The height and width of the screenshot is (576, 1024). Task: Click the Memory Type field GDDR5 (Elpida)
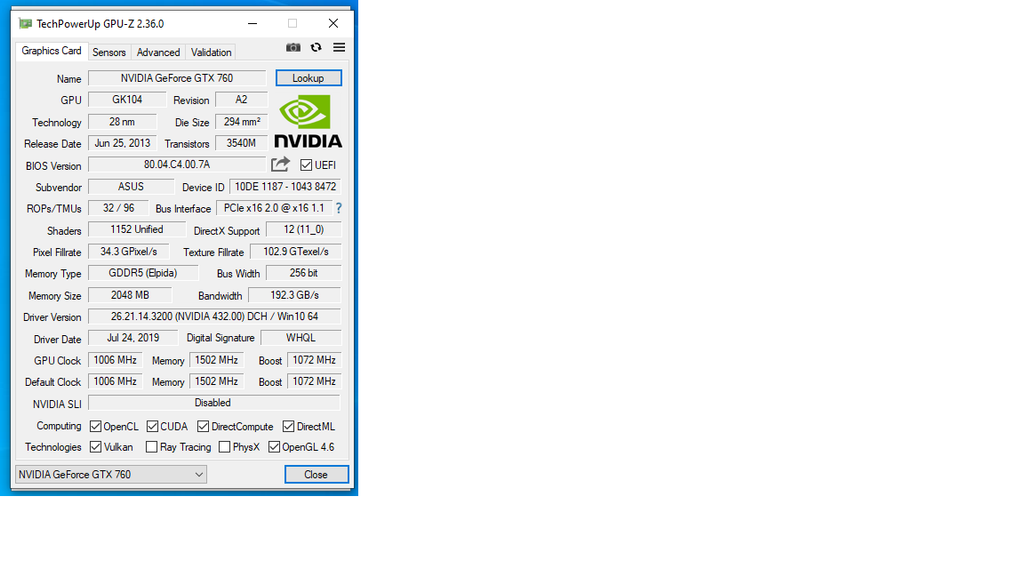pos(143,273)
